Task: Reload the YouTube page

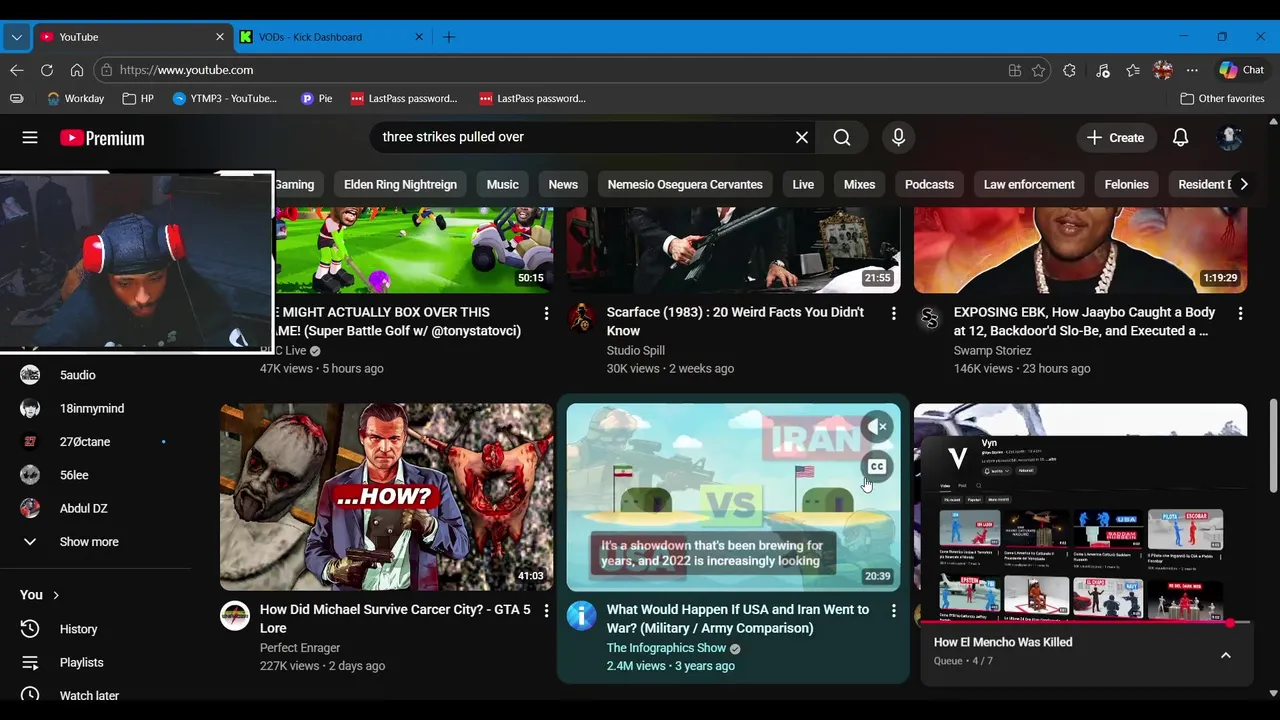Action: (x=47, y=70)
